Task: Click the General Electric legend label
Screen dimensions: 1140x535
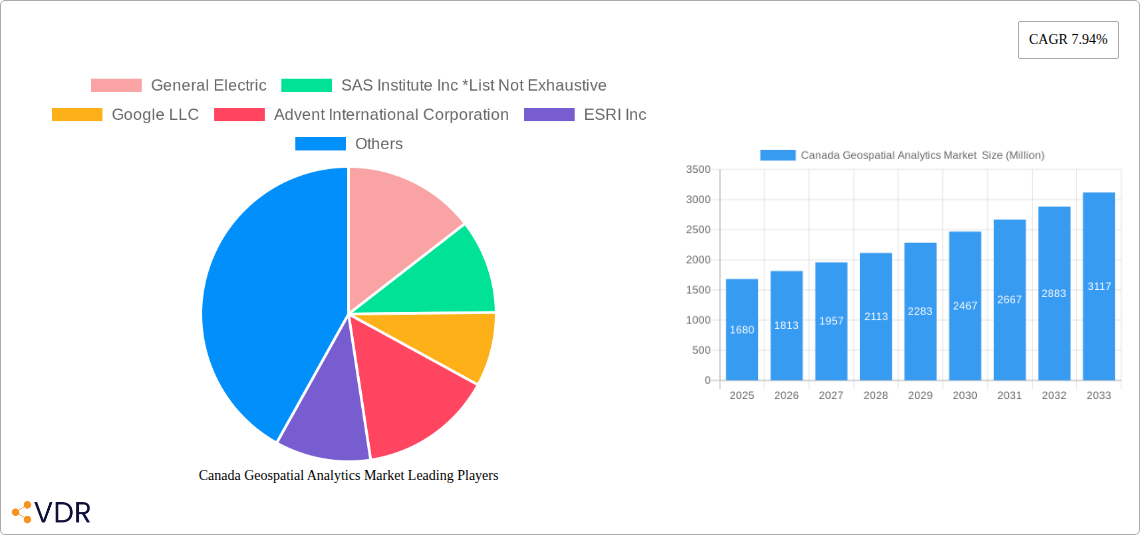Action: (209, 86)
